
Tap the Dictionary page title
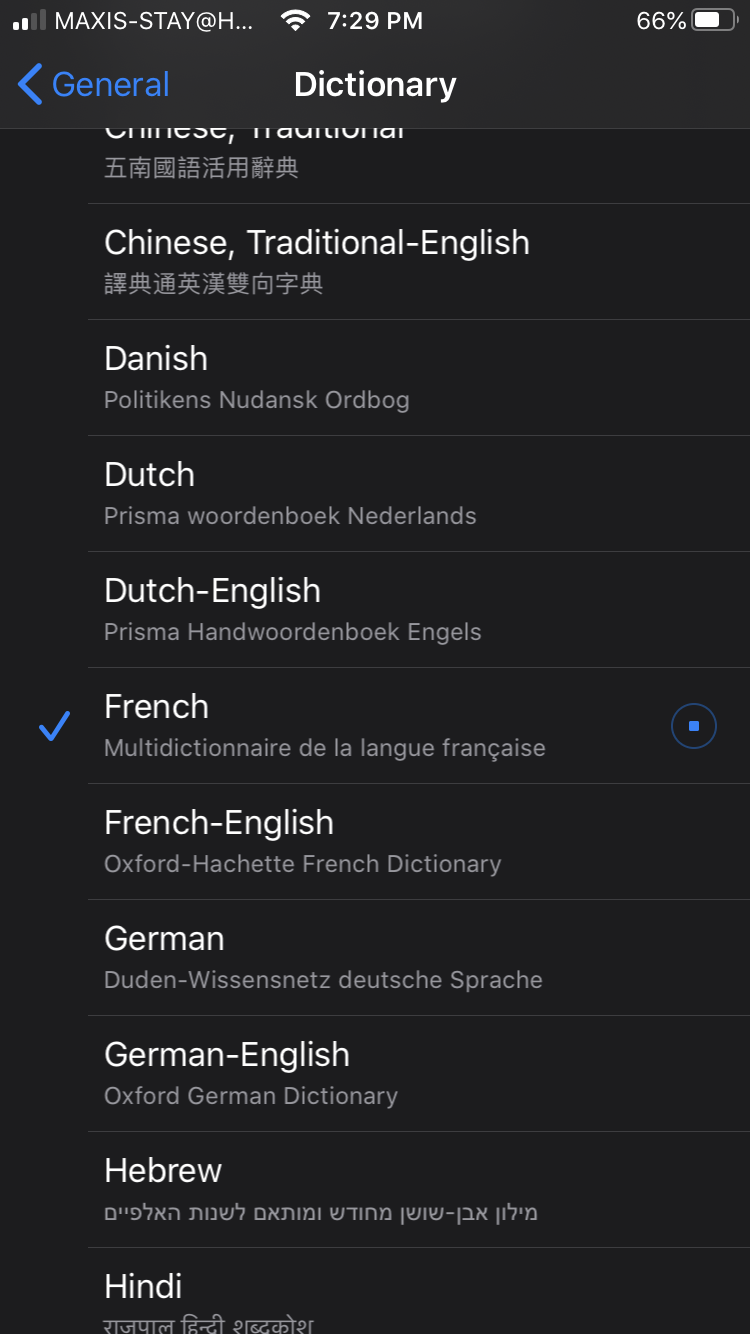[x=375, y=85]
